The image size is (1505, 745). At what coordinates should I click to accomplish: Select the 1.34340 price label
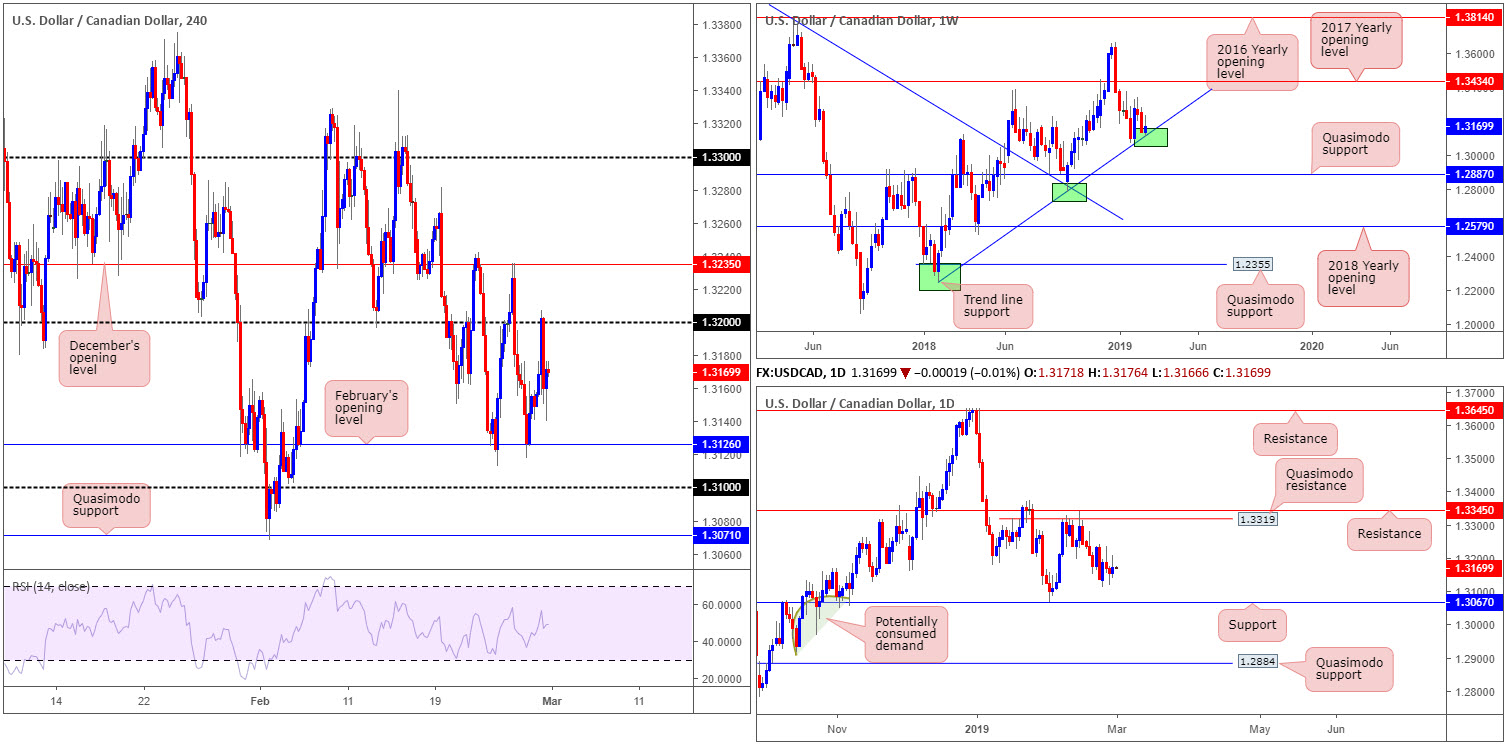coord(1475,81)
